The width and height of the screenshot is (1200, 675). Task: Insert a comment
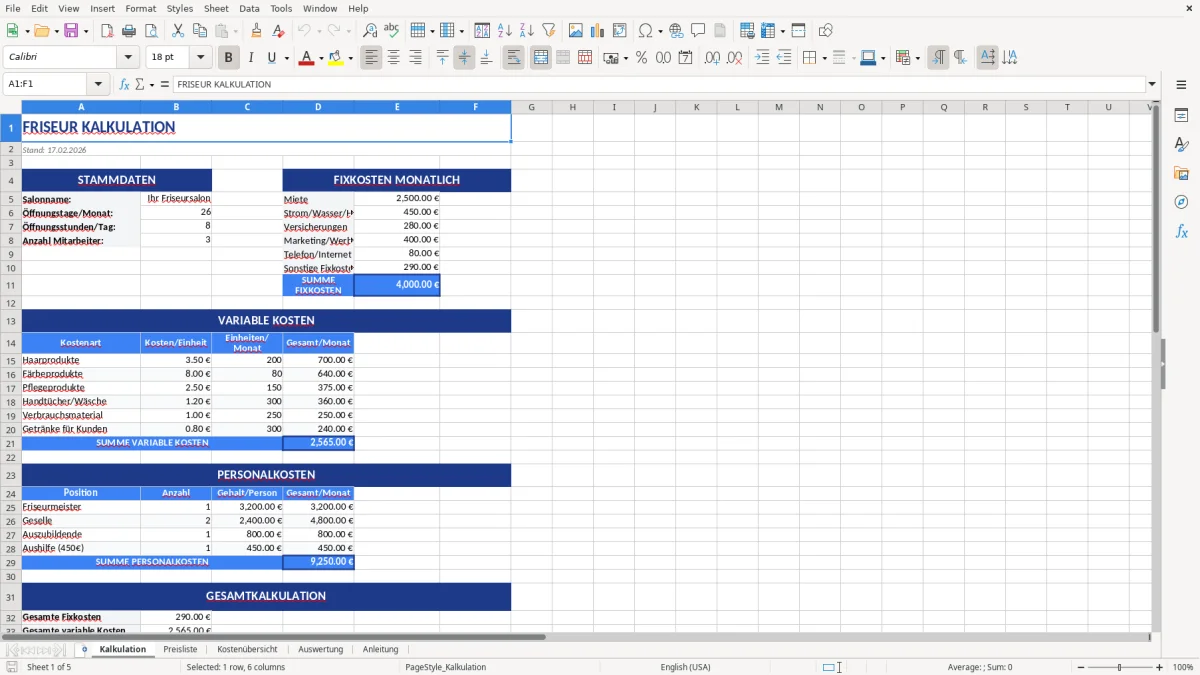pyautogui.click(x=698, y=31)
